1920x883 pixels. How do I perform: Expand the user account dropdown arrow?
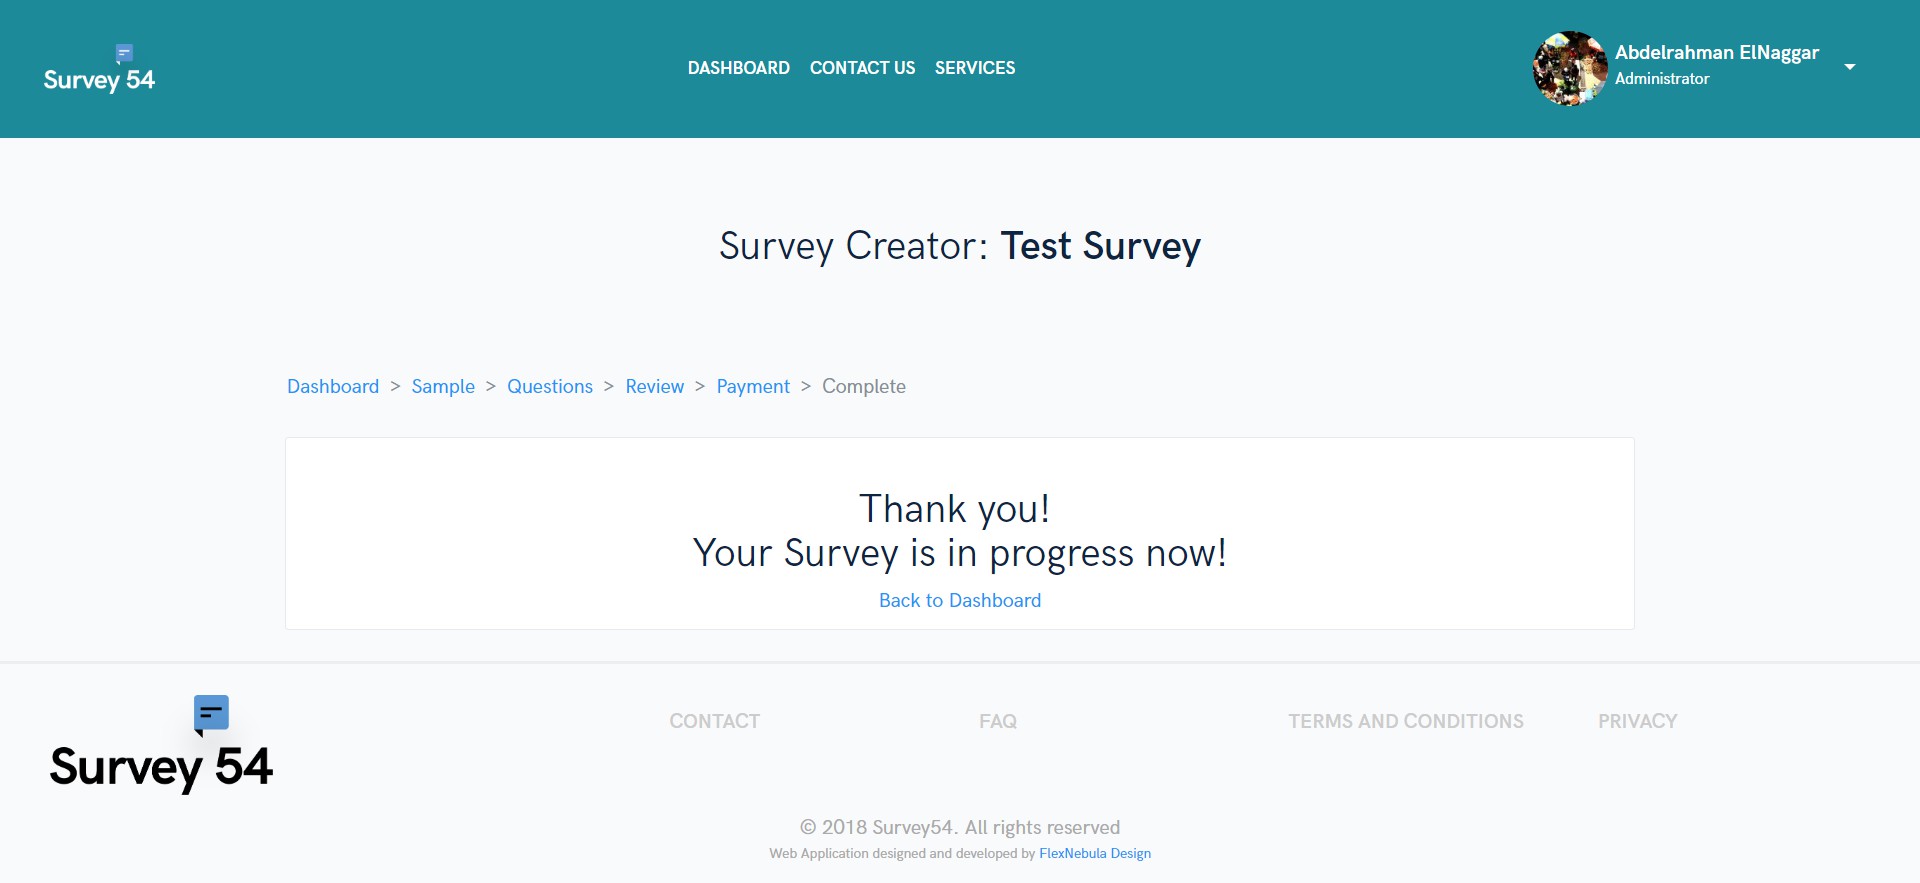click(x=1850, y=67)
